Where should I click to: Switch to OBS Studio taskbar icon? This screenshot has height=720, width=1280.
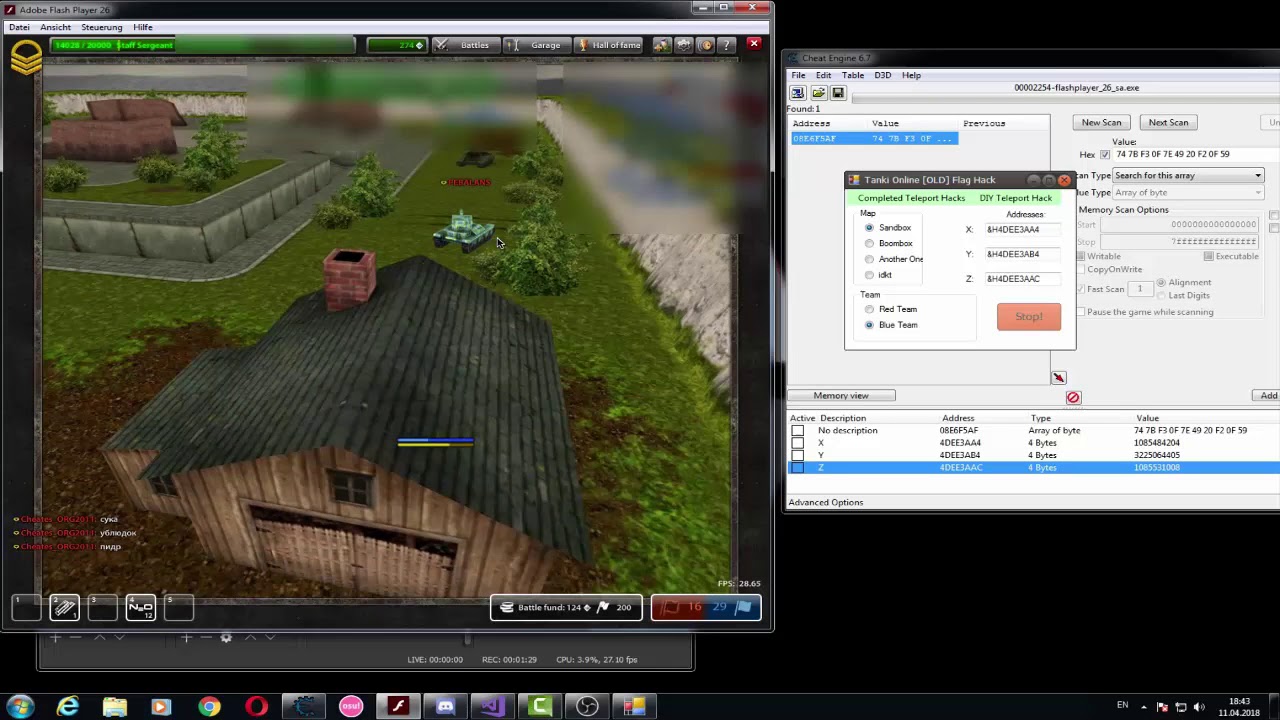(x=587, y=707)
